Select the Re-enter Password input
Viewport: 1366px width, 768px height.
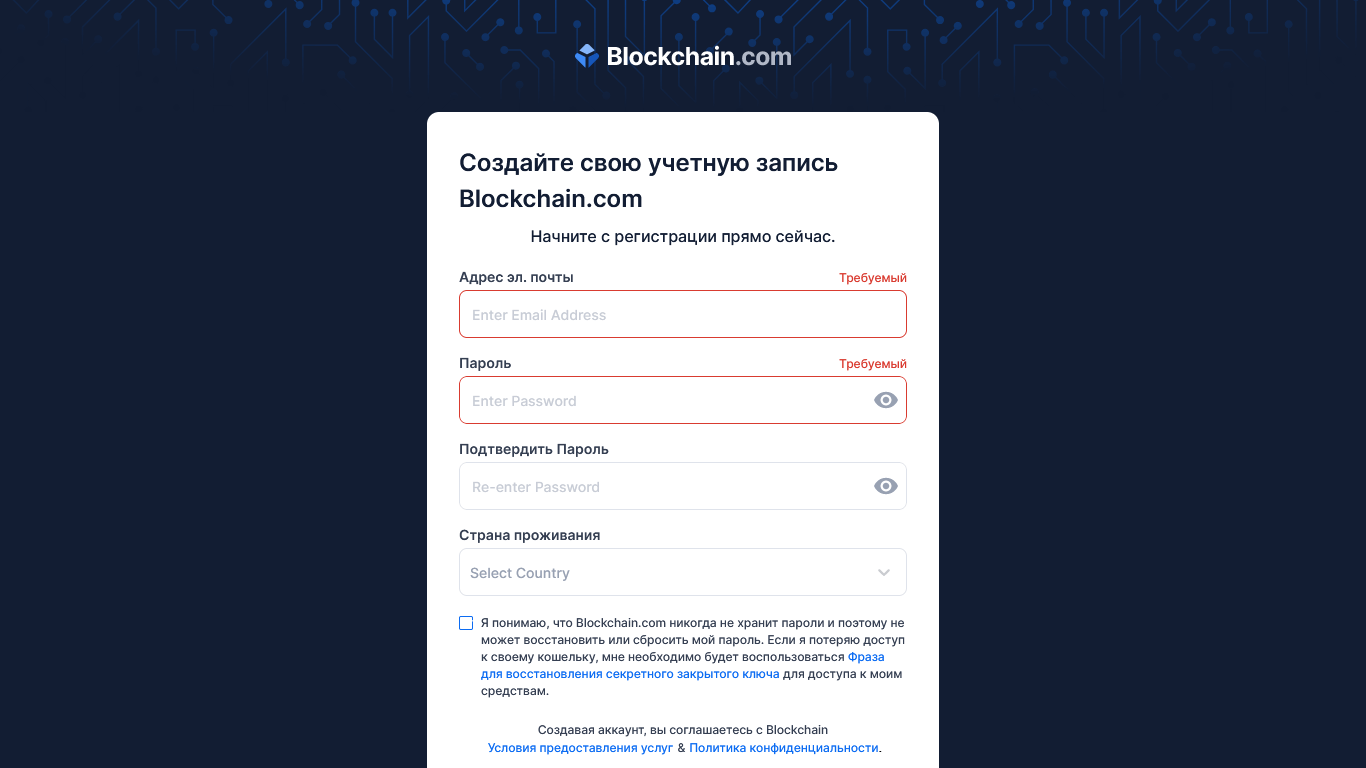pos(662,487)
